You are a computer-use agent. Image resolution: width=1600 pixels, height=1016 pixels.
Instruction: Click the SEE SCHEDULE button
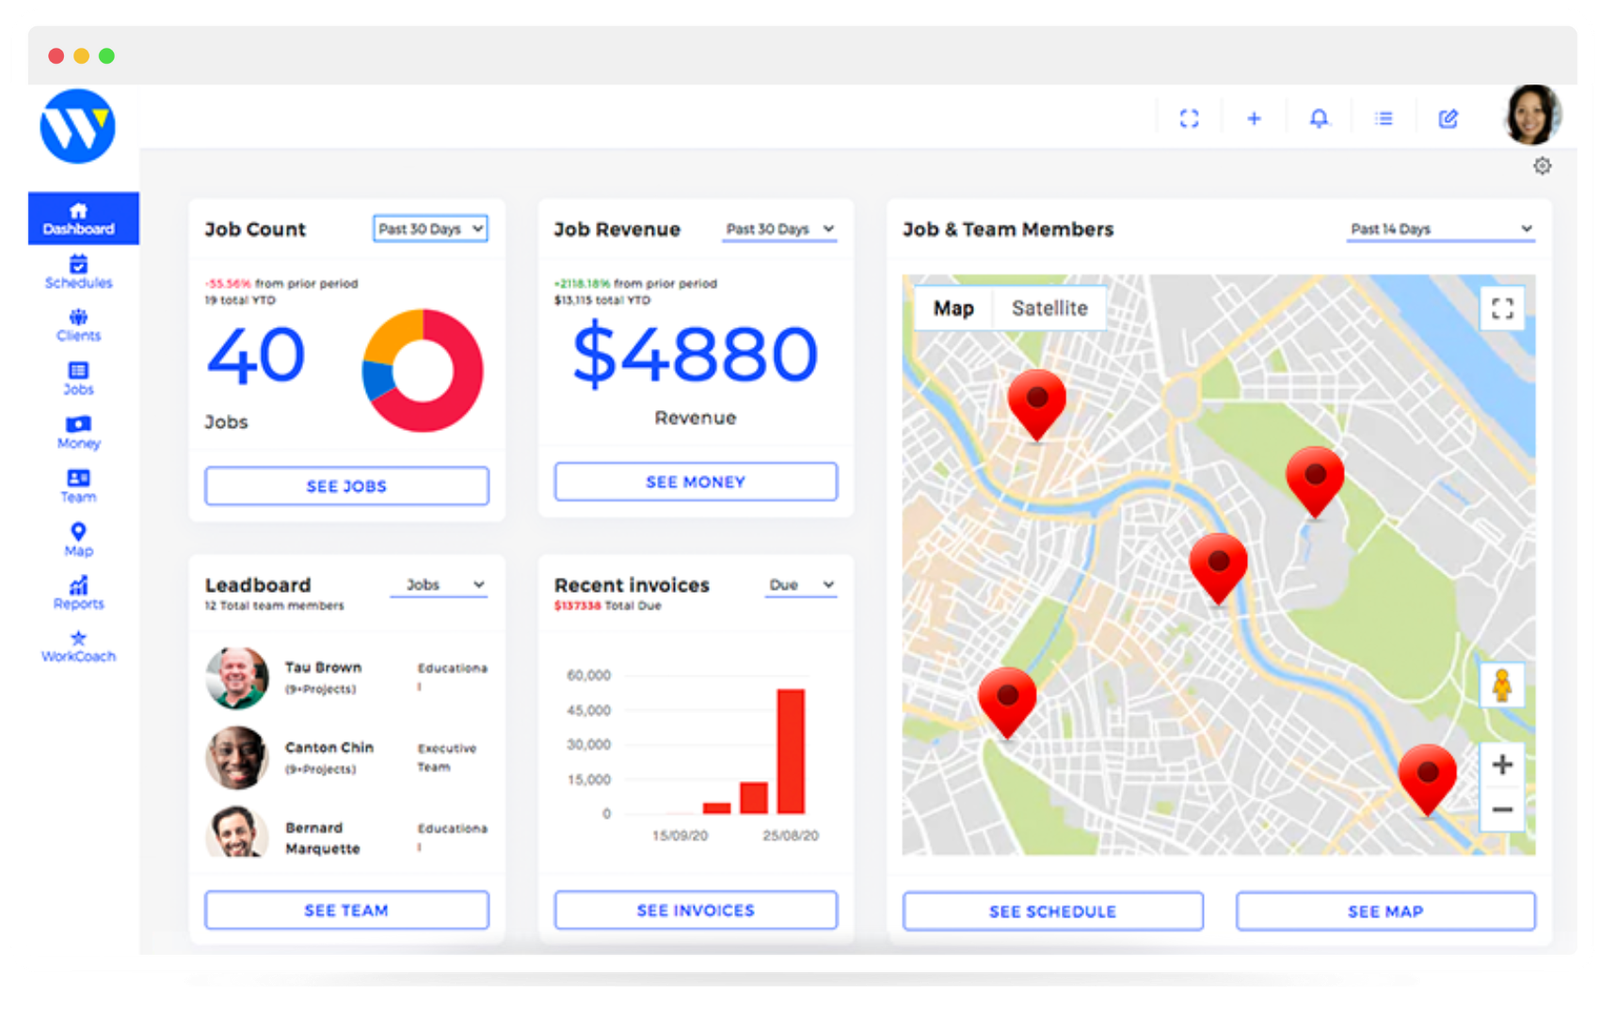(x=1052, y=911)
